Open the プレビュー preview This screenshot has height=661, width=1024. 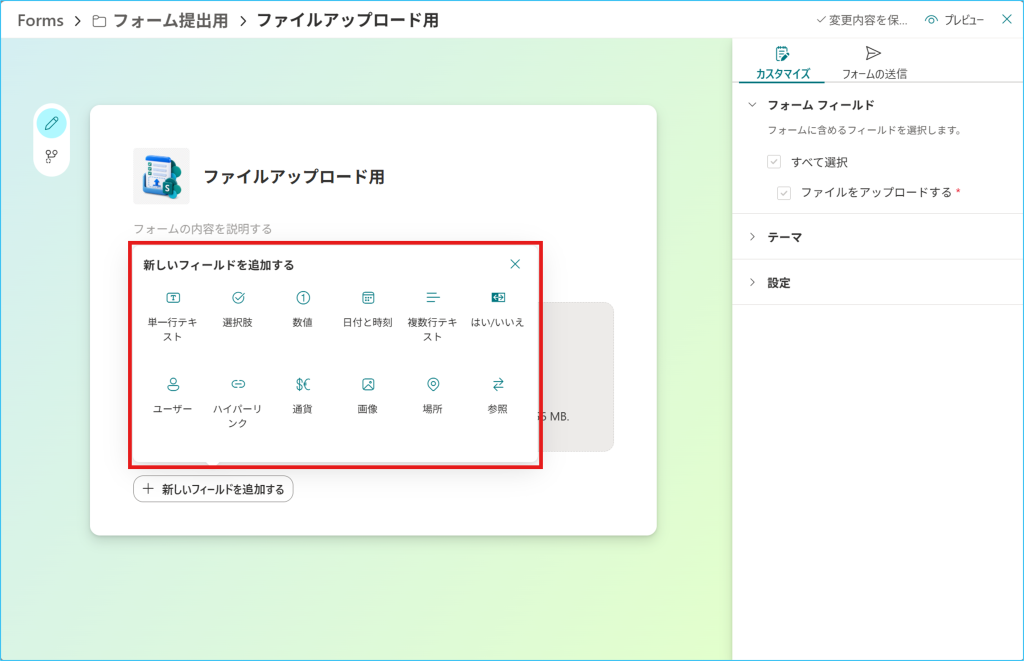[x=954, y=20]
